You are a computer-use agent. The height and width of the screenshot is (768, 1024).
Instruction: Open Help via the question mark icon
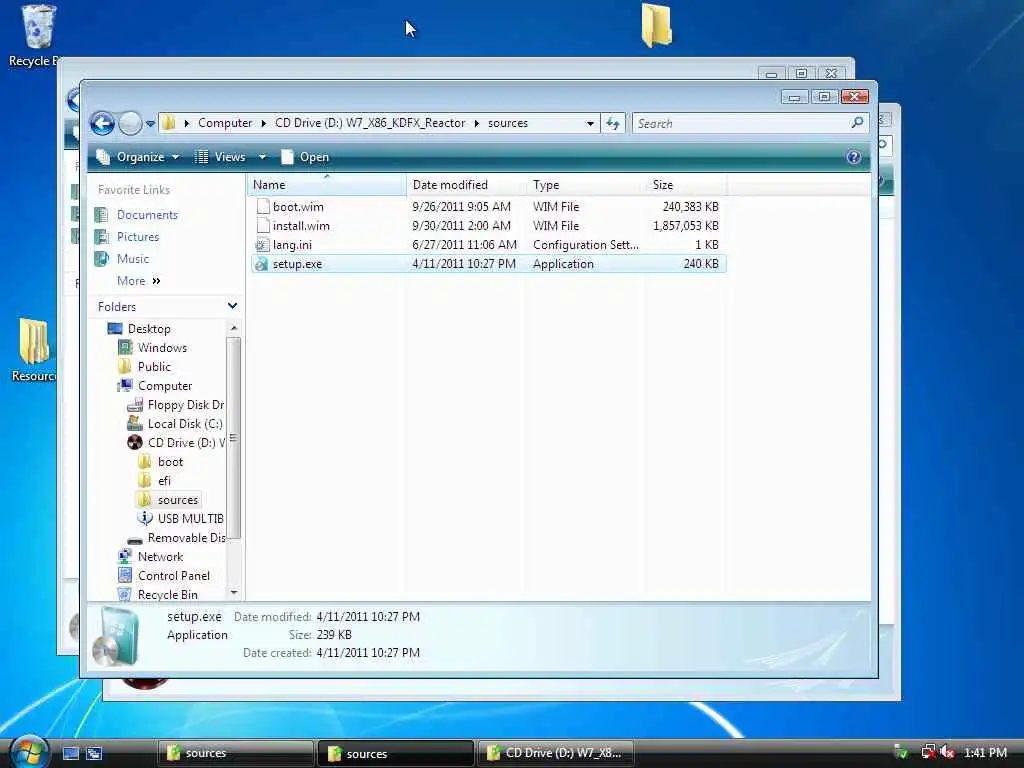click(x=853, y=157)
